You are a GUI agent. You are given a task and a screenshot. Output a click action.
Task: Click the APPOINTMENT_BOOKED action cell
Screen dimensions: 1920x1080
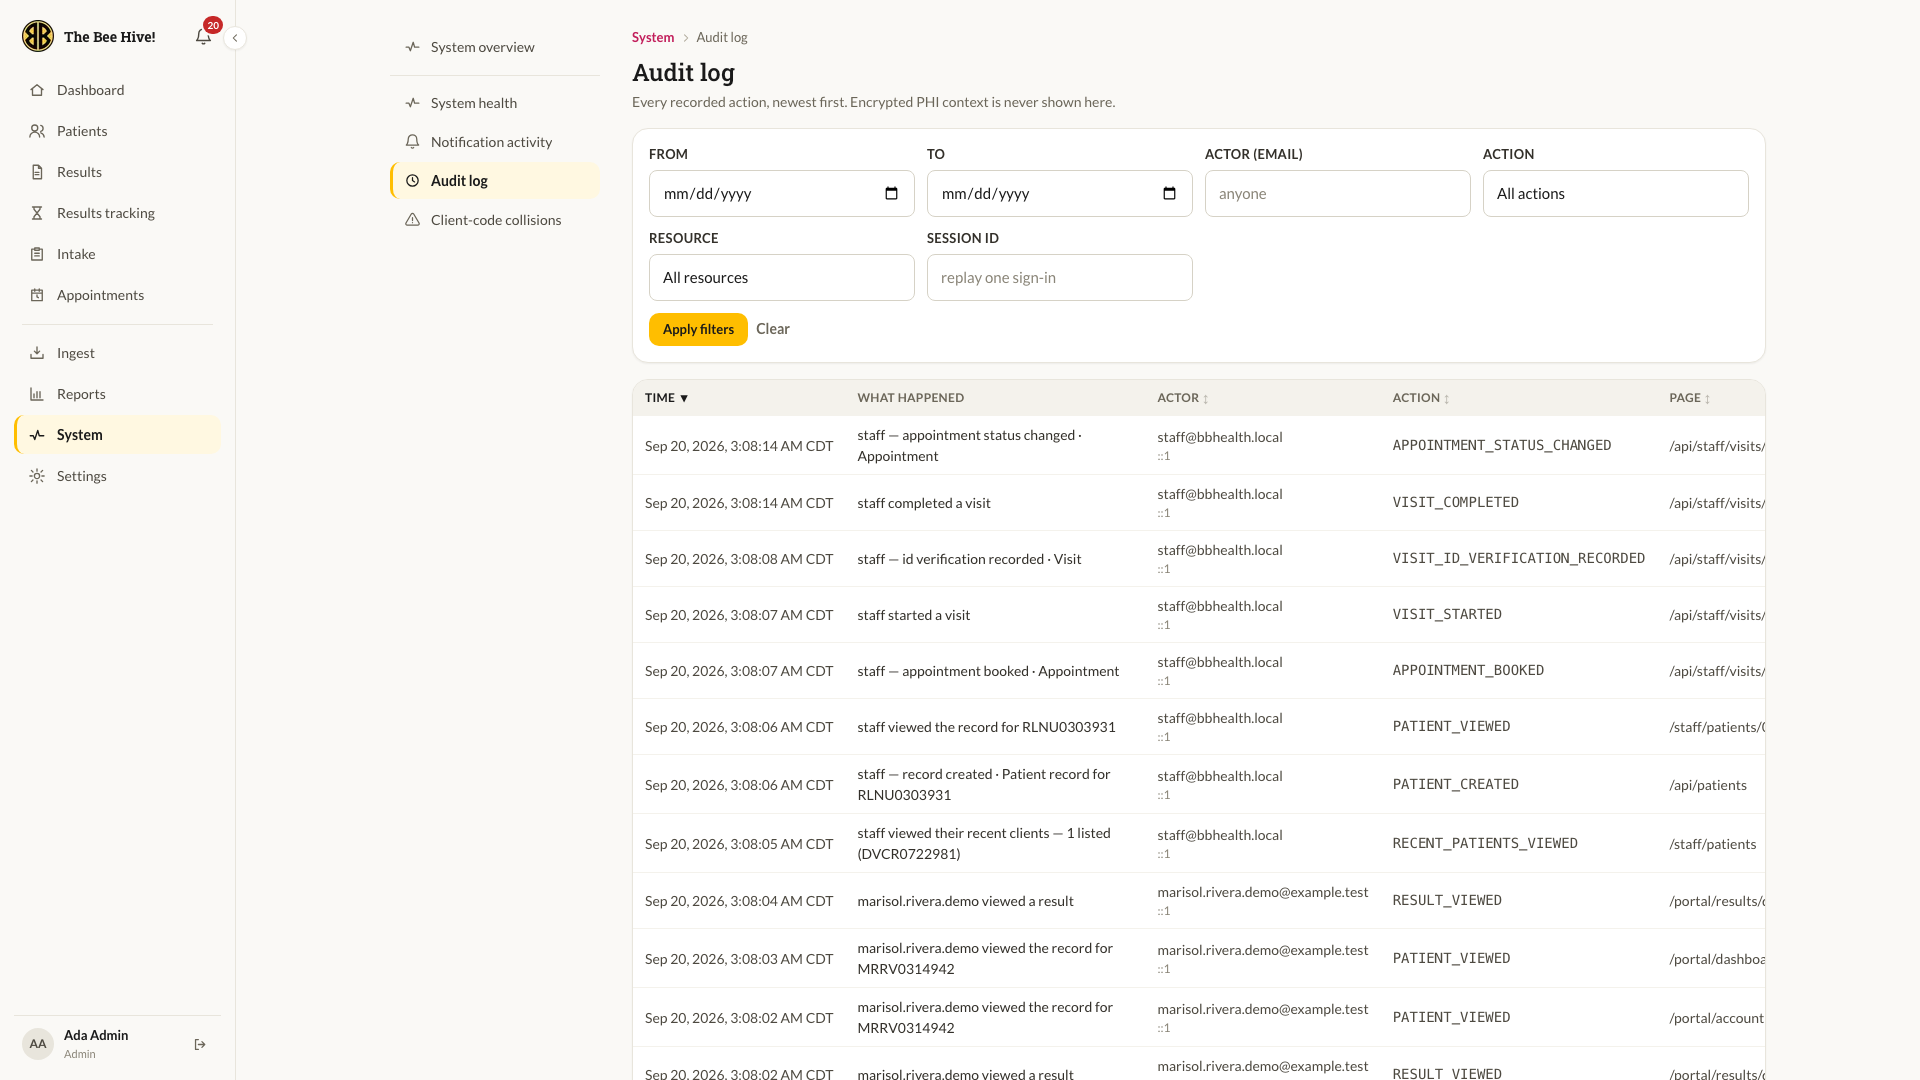pyautogui.click(x=1468, y=671)
